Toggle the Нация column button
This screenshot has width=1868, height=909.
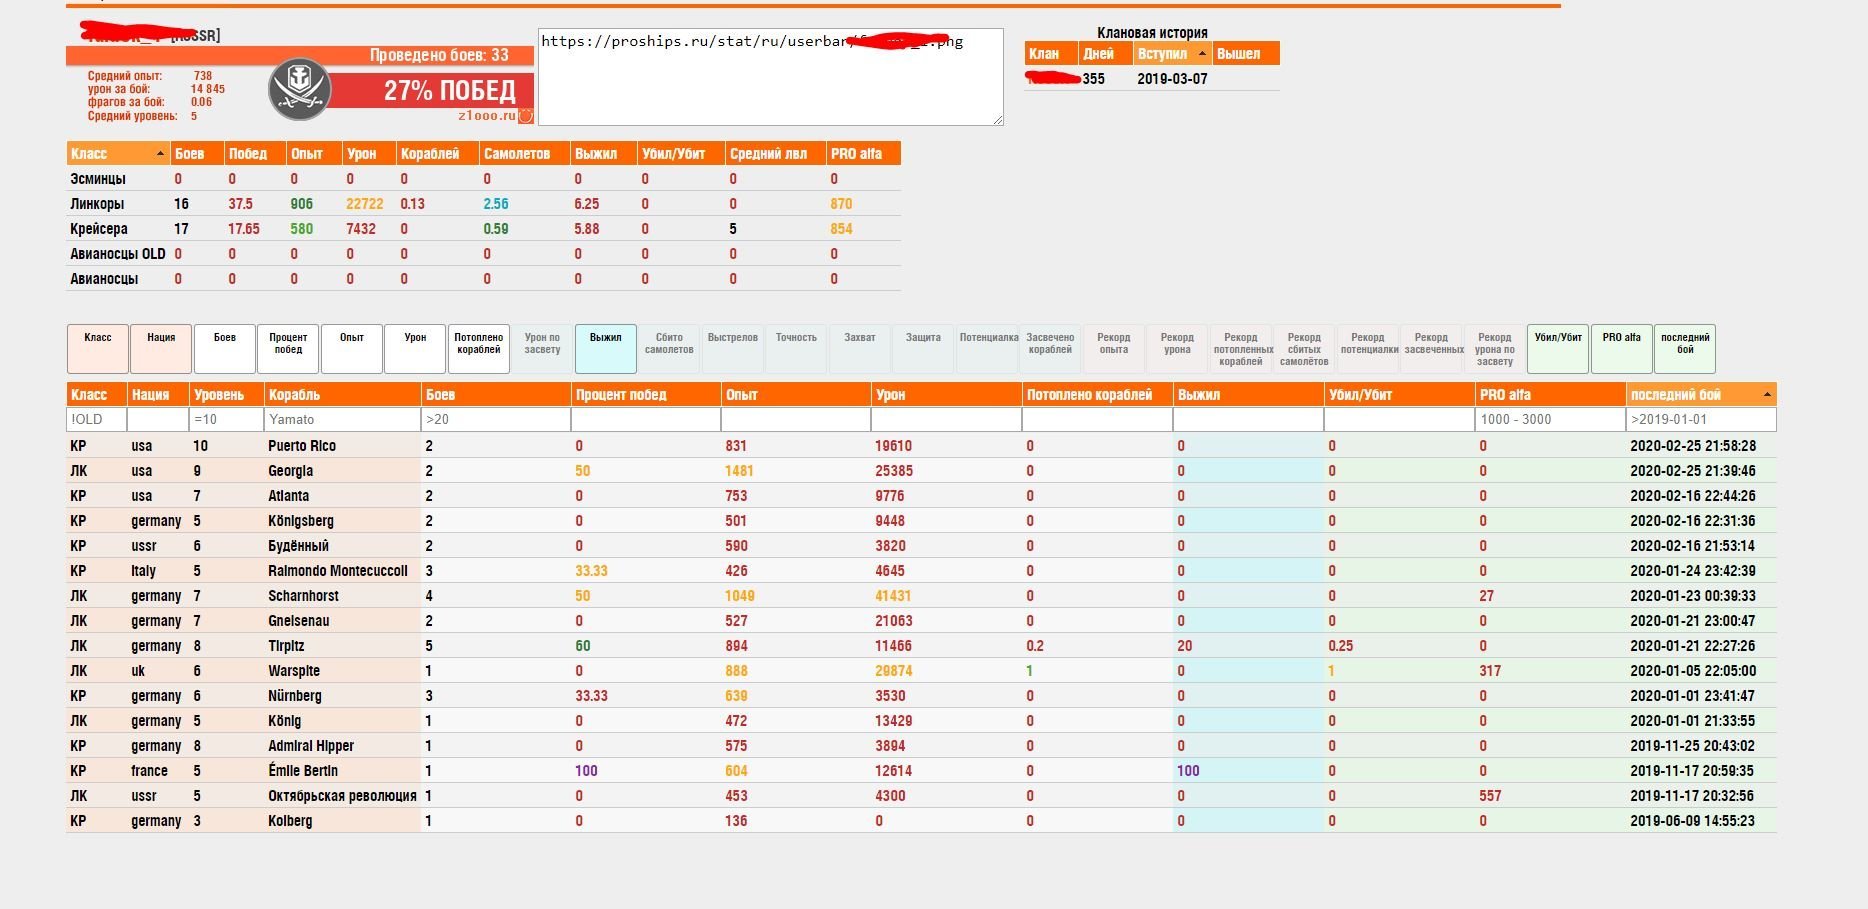coord(161,348)
